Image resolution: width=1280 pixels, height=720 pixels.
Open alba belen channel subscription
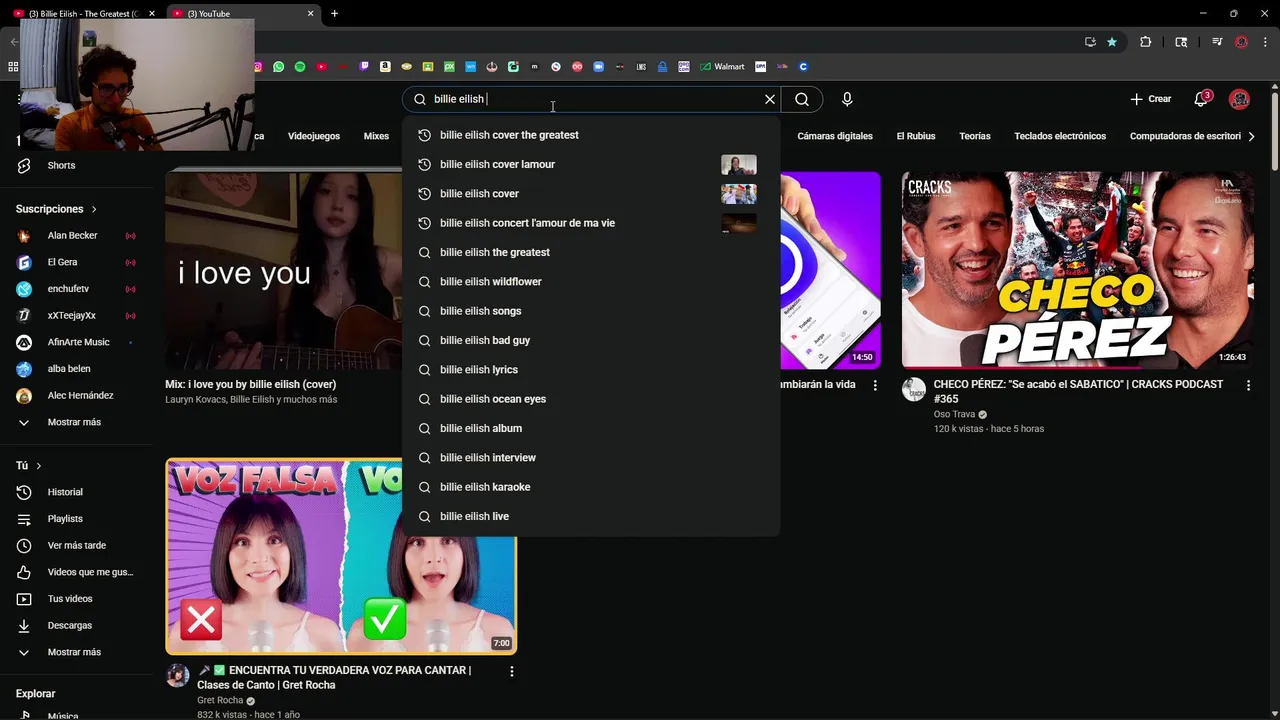pos(69,369)
